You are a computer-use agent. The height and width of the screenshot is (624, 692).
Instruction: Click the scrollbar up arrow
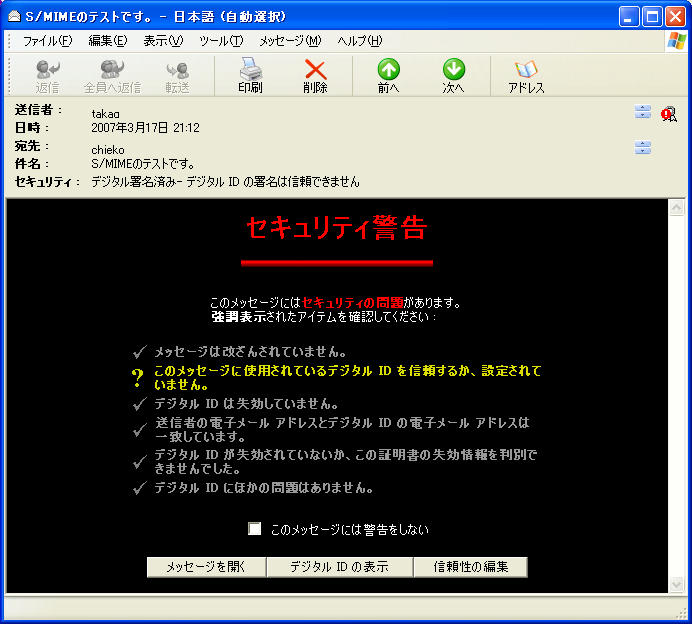[x=676, y=207]
